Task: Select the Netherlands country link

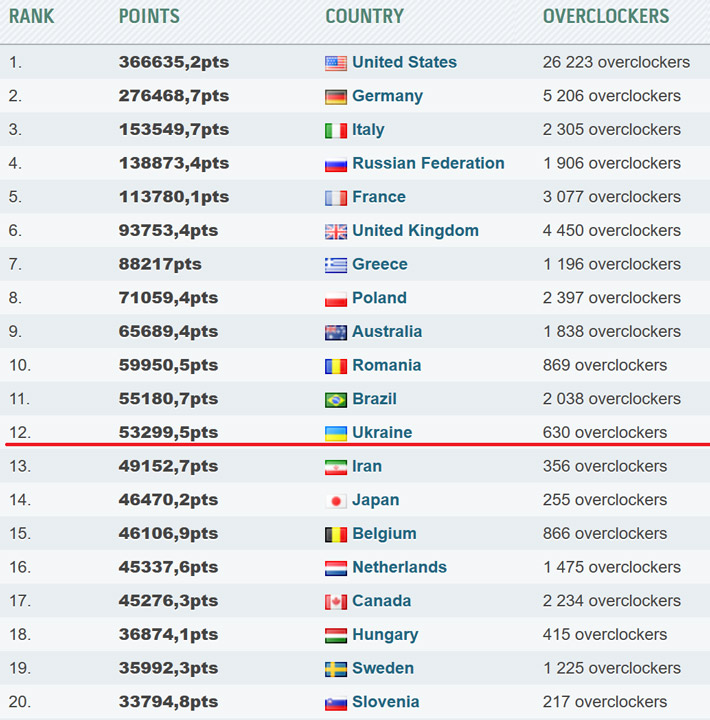Action: coord(399,567)
